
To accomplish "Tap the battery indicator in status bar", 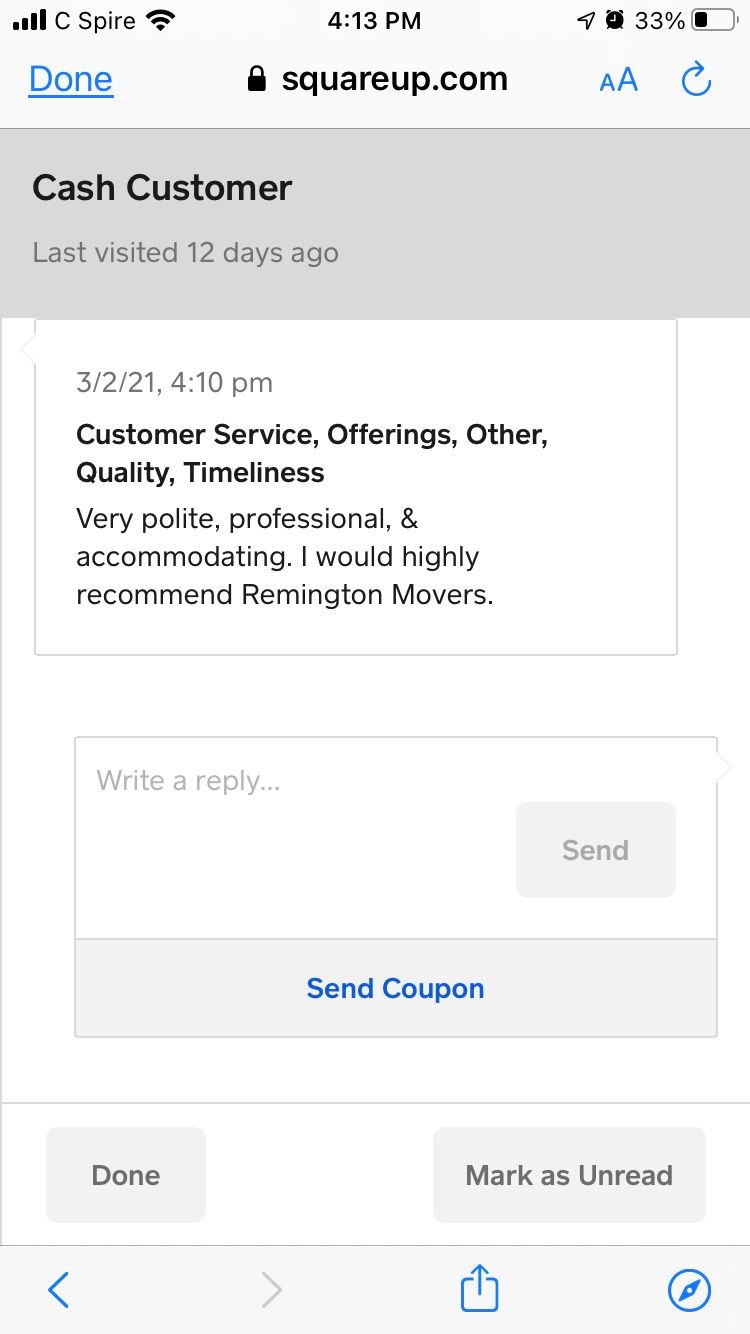I will (714, 20).
